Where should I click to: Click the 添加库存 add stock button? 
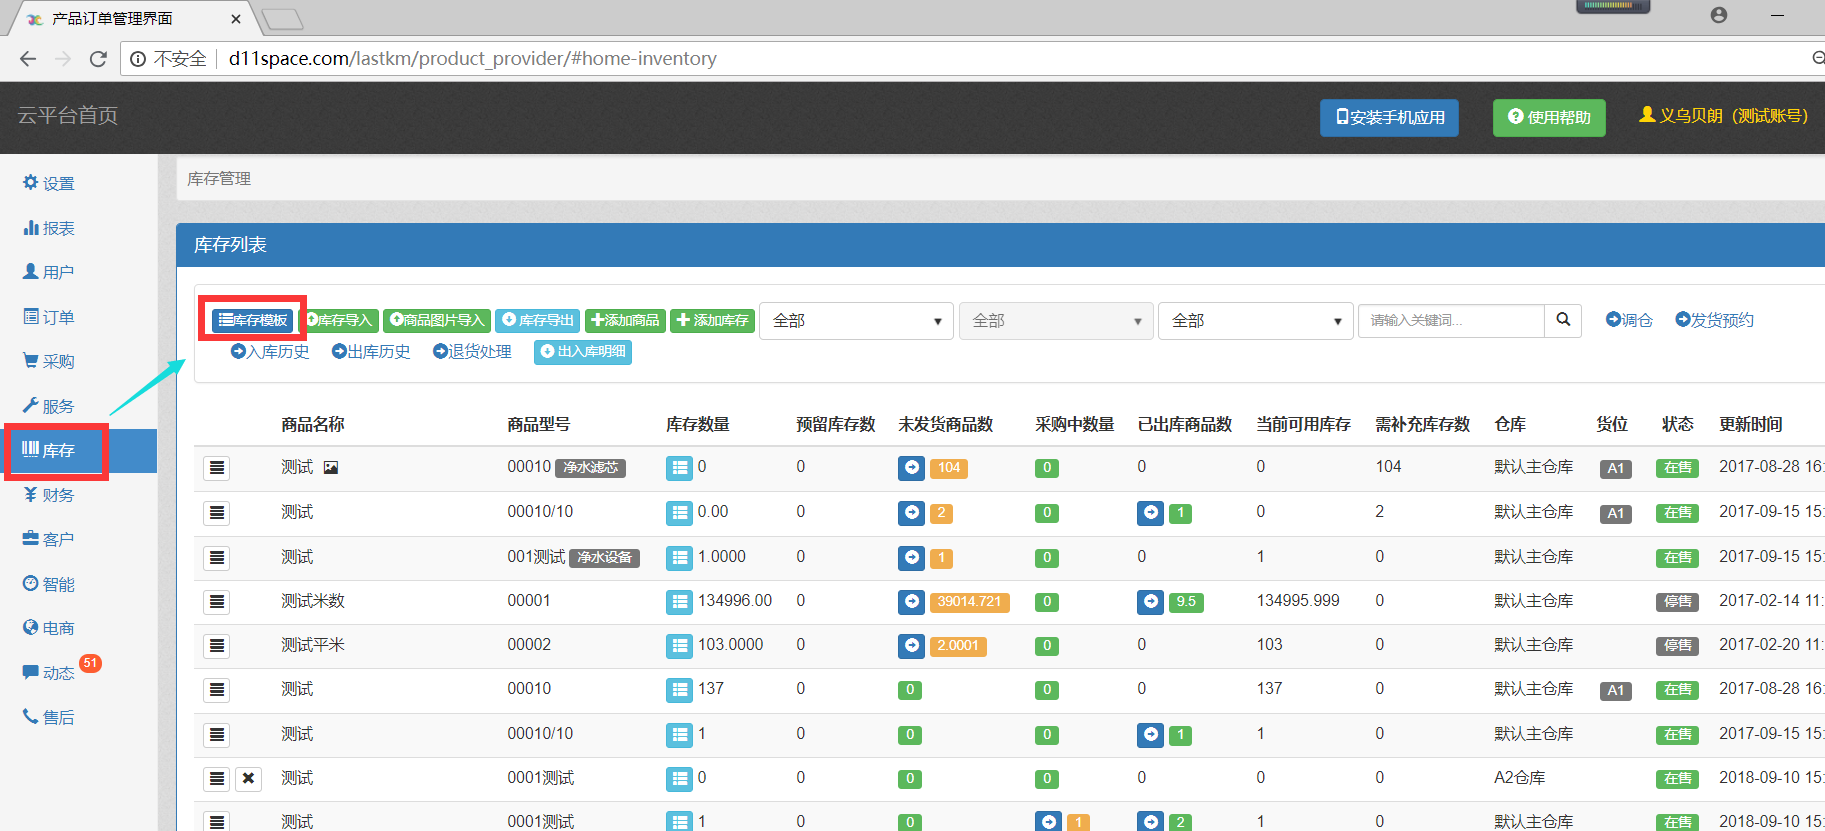[712, 320]
